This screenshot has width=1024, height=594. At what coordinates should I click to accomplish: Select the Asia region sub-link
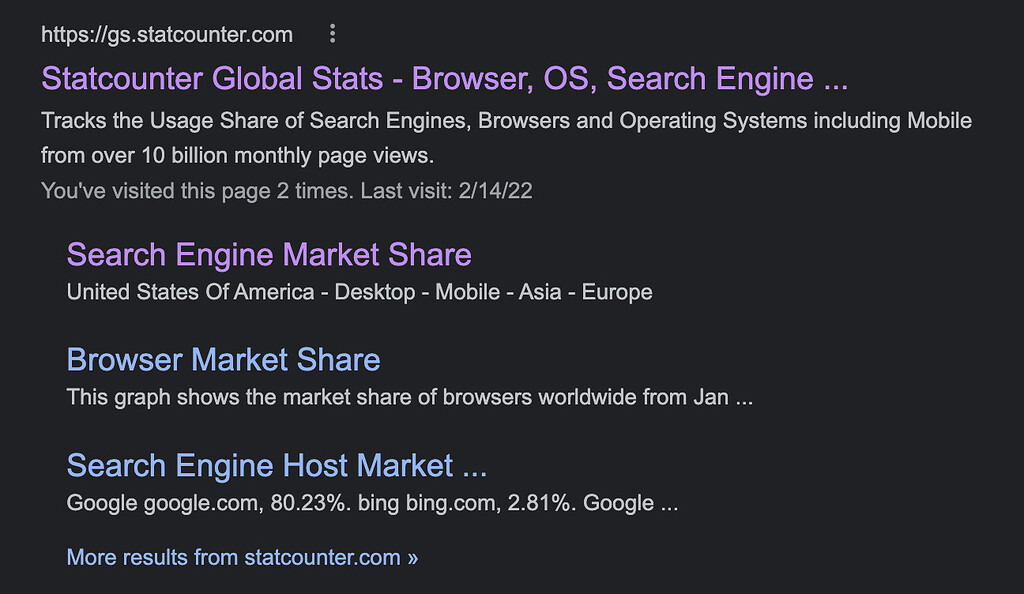[x=541, y=292]
